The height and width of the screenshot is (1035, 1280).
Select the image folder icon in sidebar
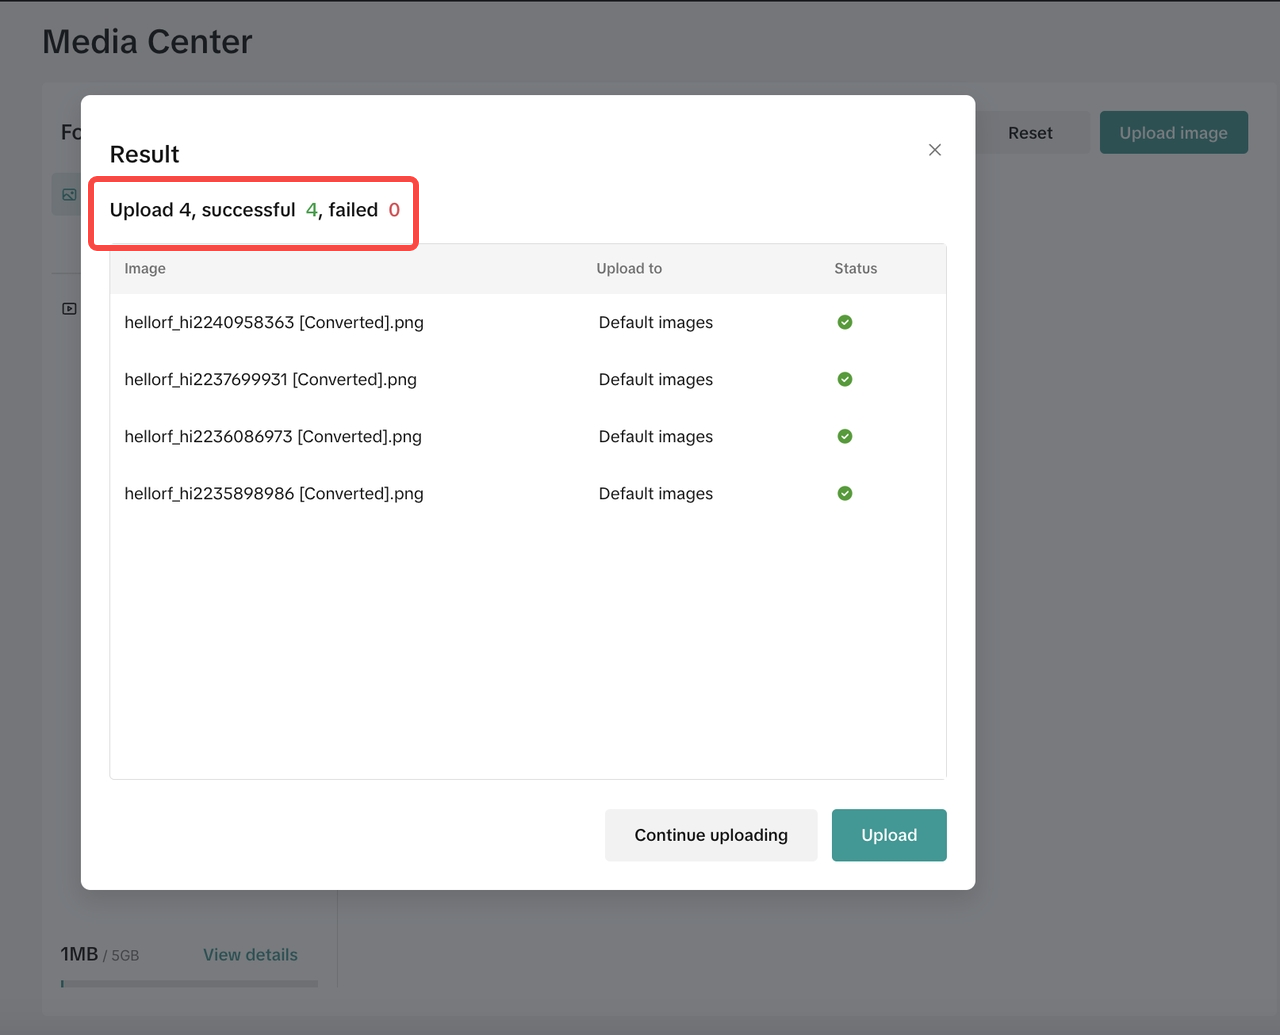(69, 195)
